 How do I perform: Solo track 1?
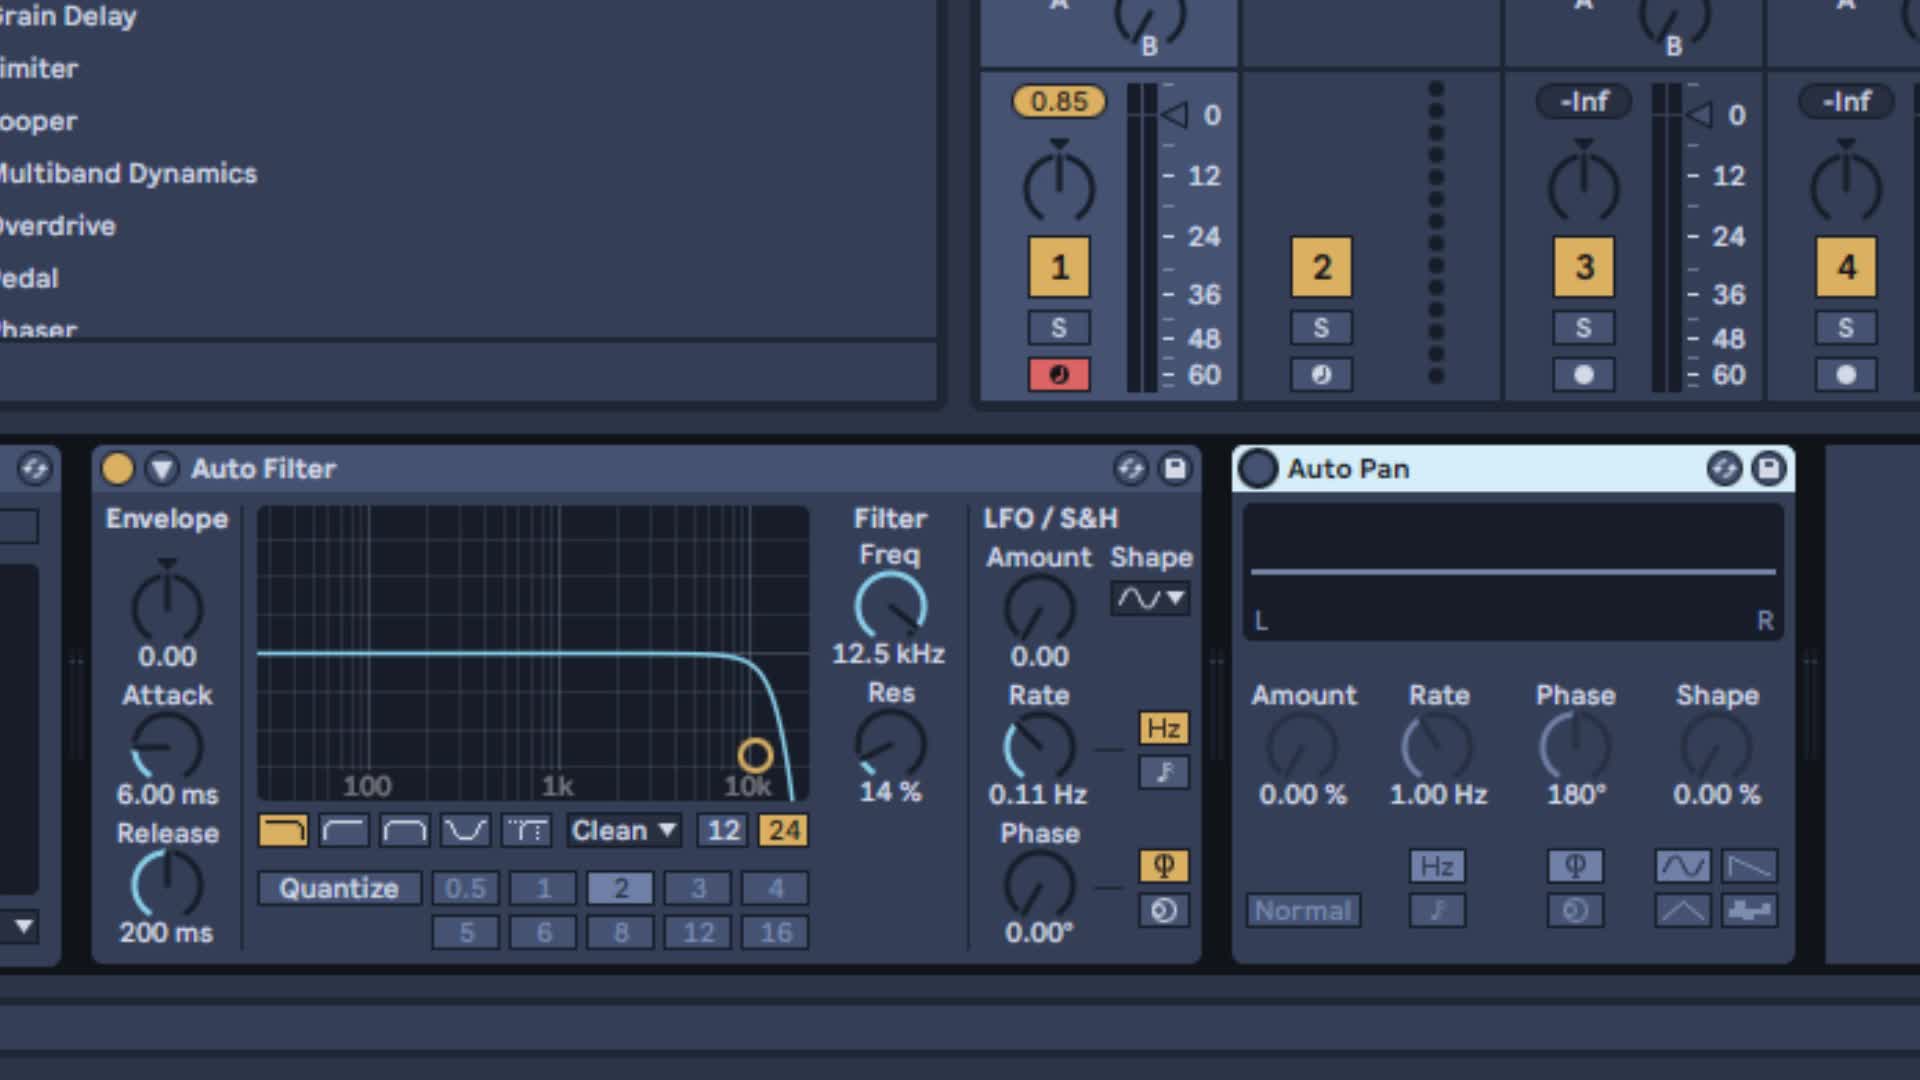(x=1058, y=327)
